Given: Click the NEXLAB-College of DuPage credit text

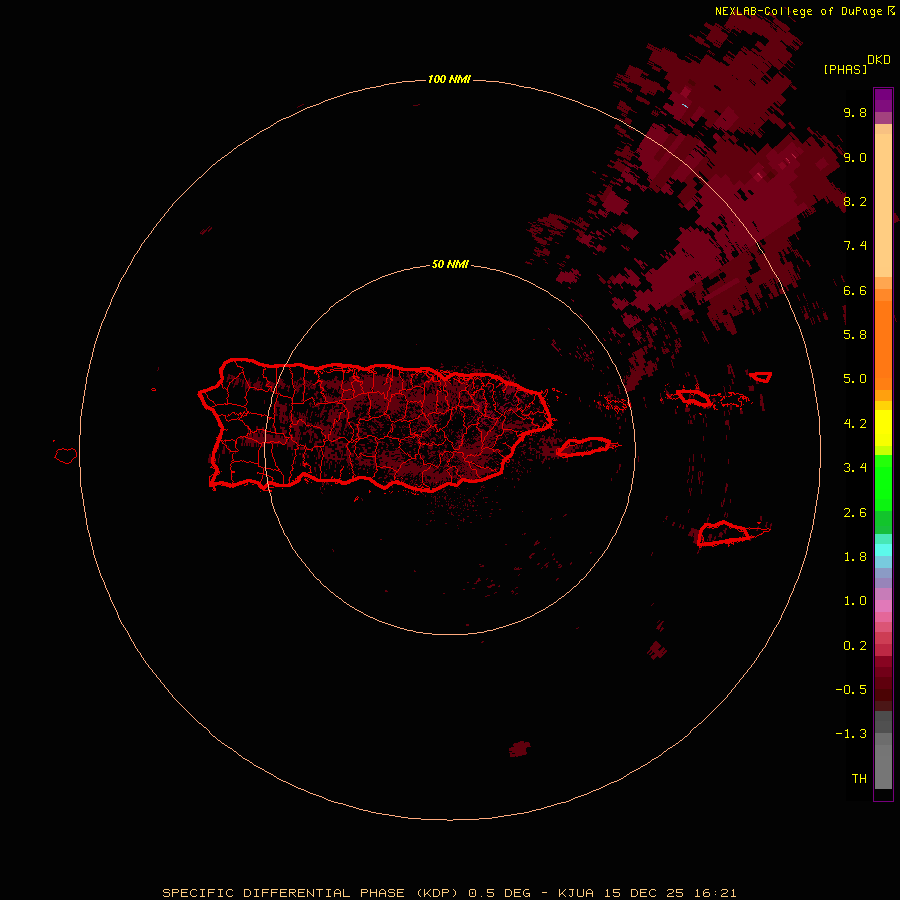Looking at the screenshot, I should tap(798, 11).
